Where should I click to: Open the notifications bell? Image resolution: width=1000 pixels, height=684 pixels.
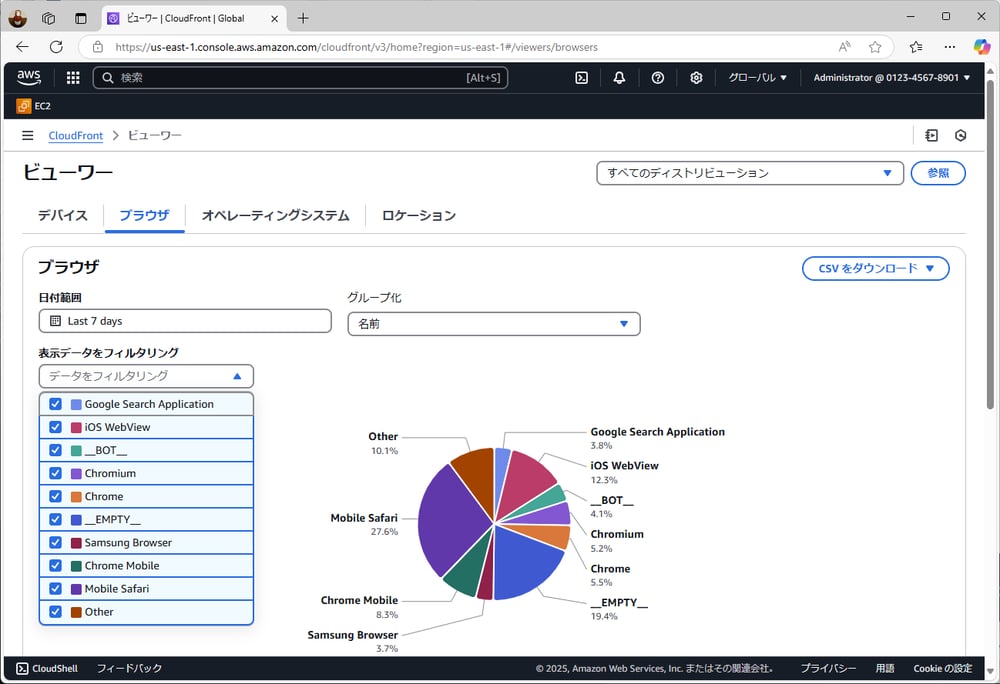click(619, 78)
